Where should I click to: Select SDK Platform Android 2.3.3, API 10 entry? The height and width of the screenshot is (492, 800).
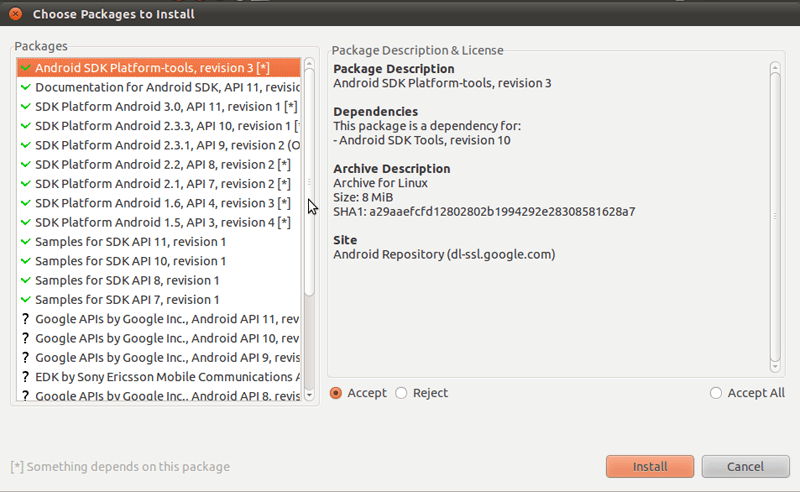coord(159,126)
